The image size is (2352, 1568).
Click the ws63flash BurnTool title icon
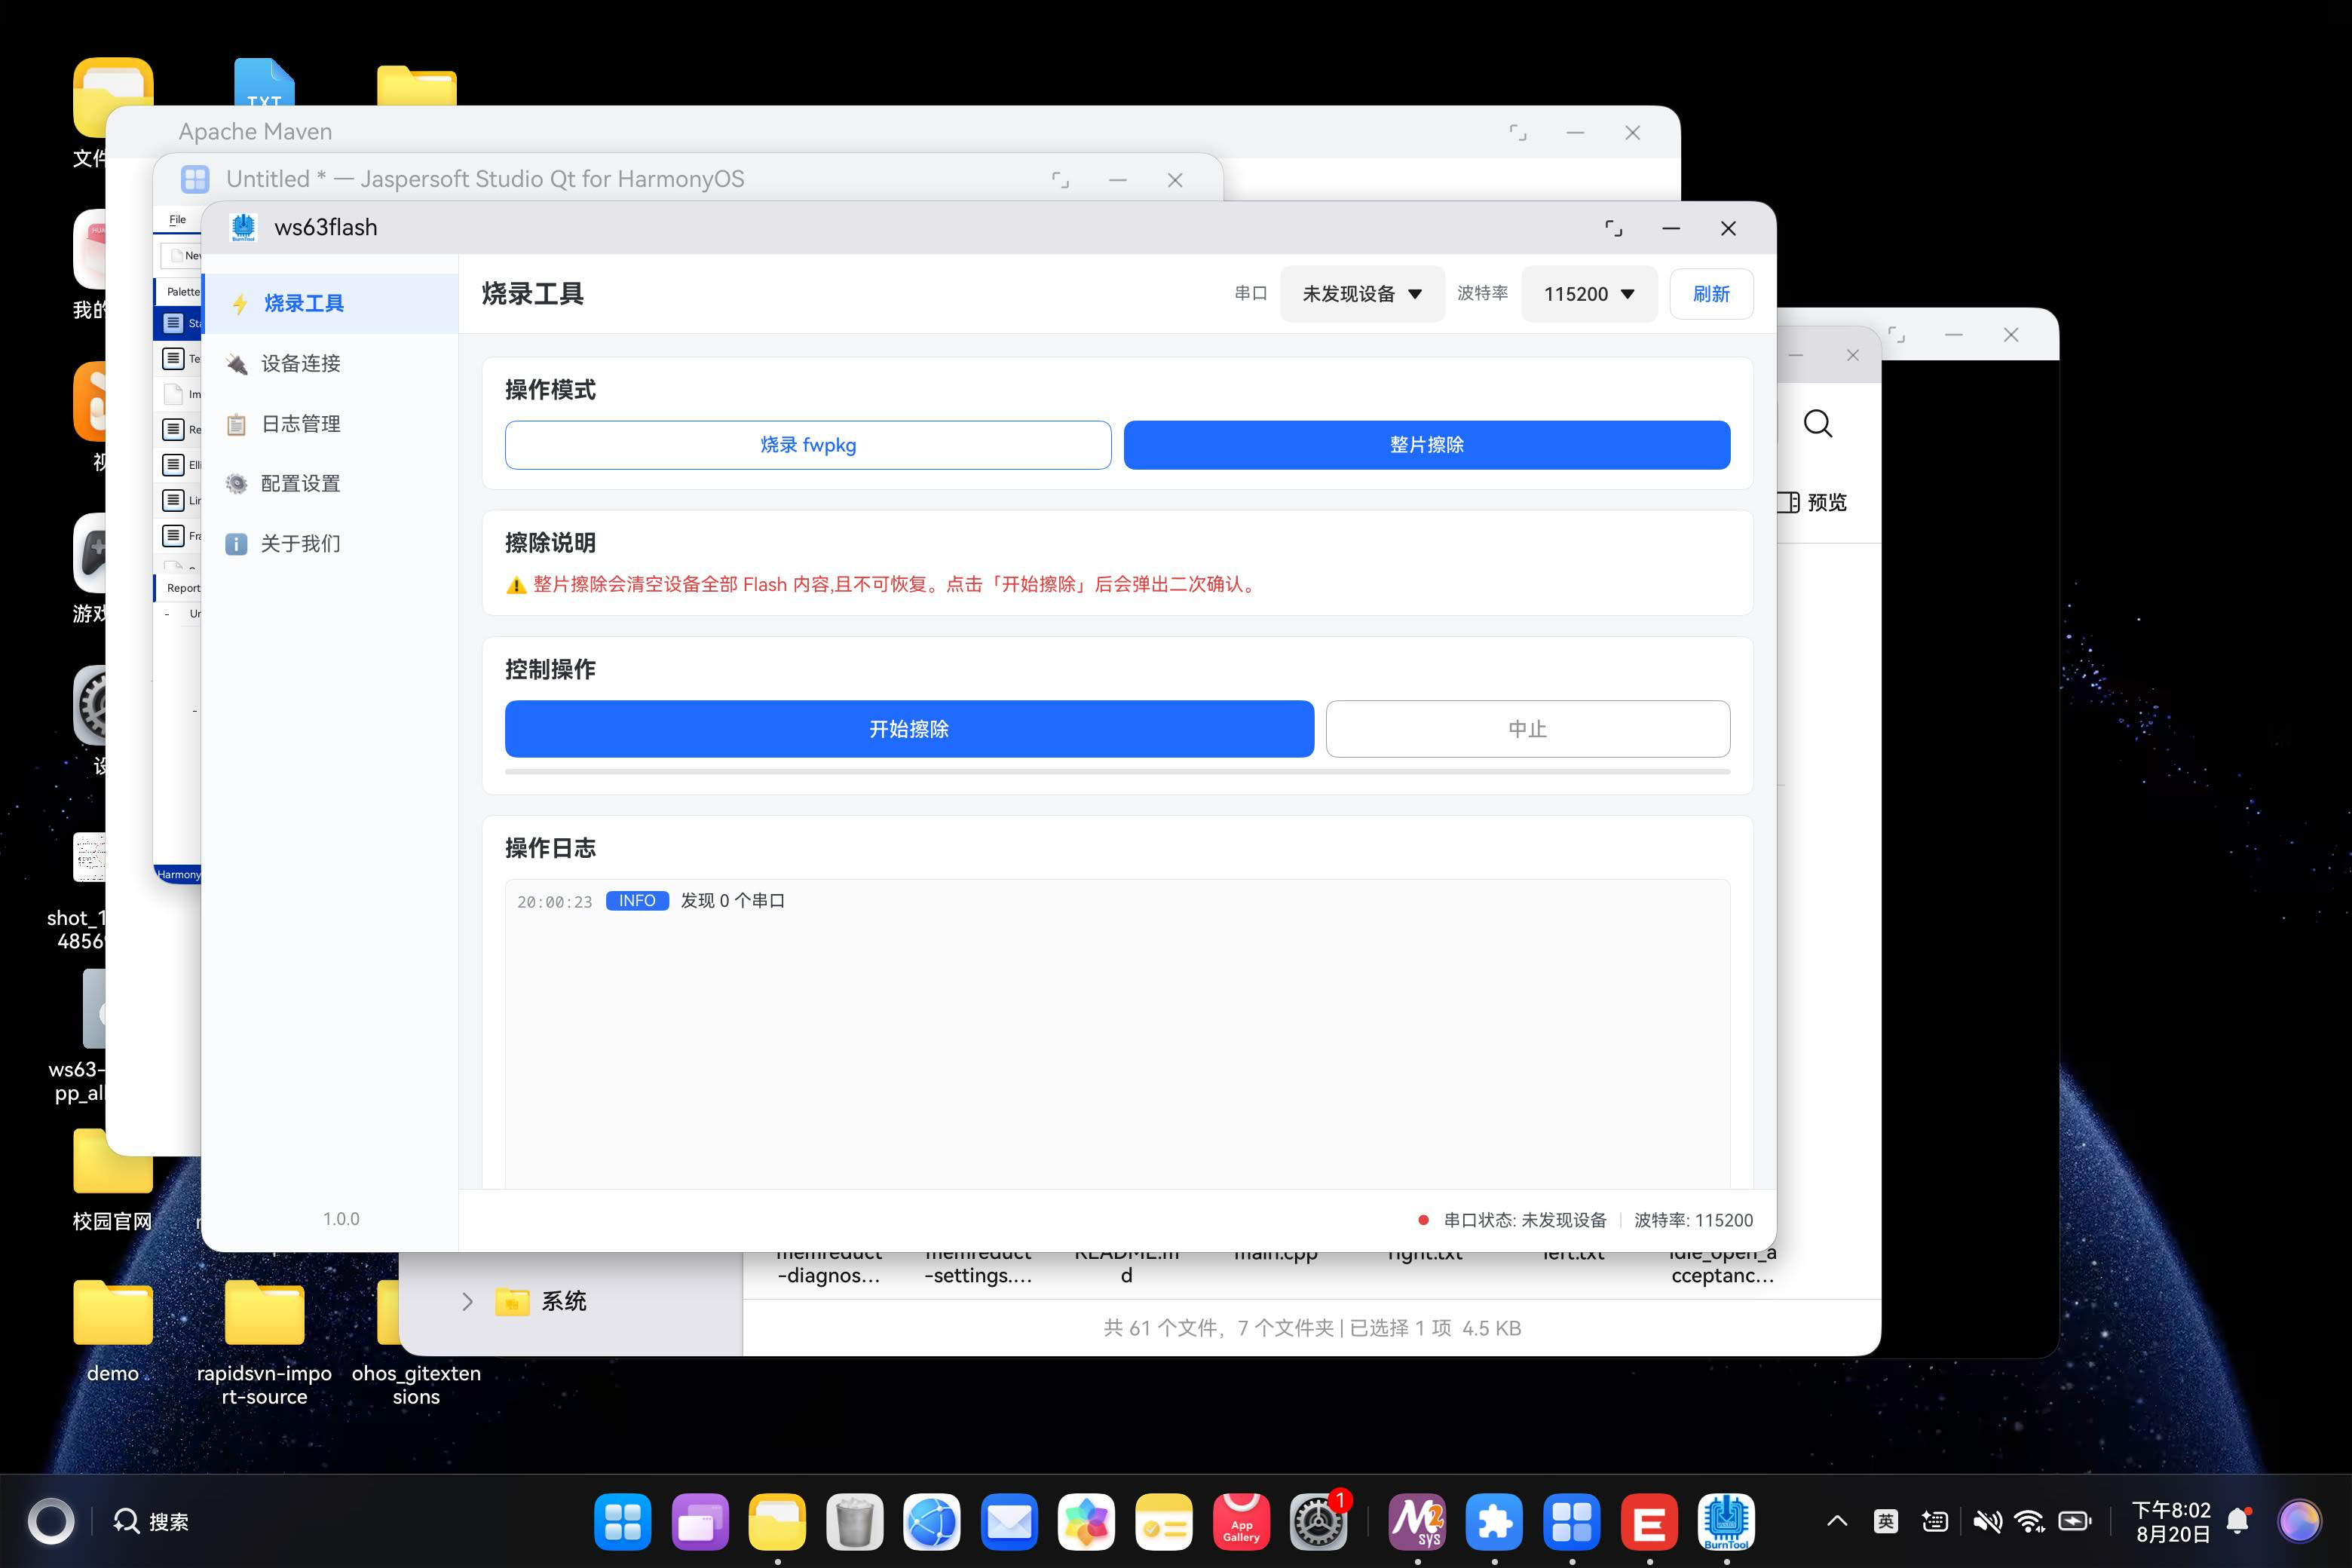pos(243,228)
